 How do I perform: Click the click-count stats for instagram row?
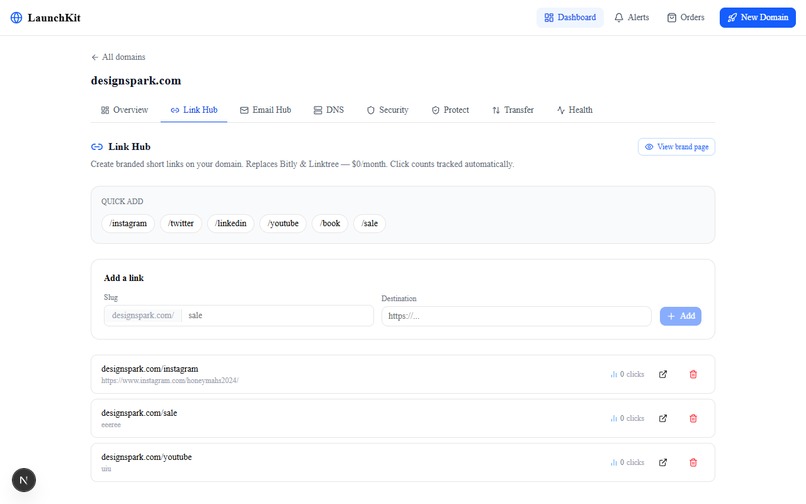click(x=627, y=374)
